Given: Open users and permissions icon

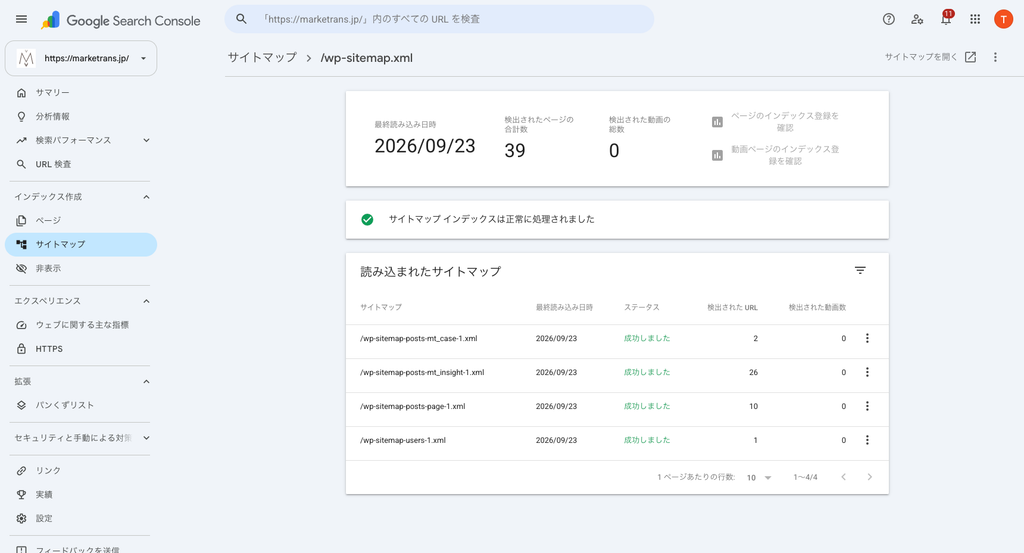Looking at the screenshot, I should point(917,19).
